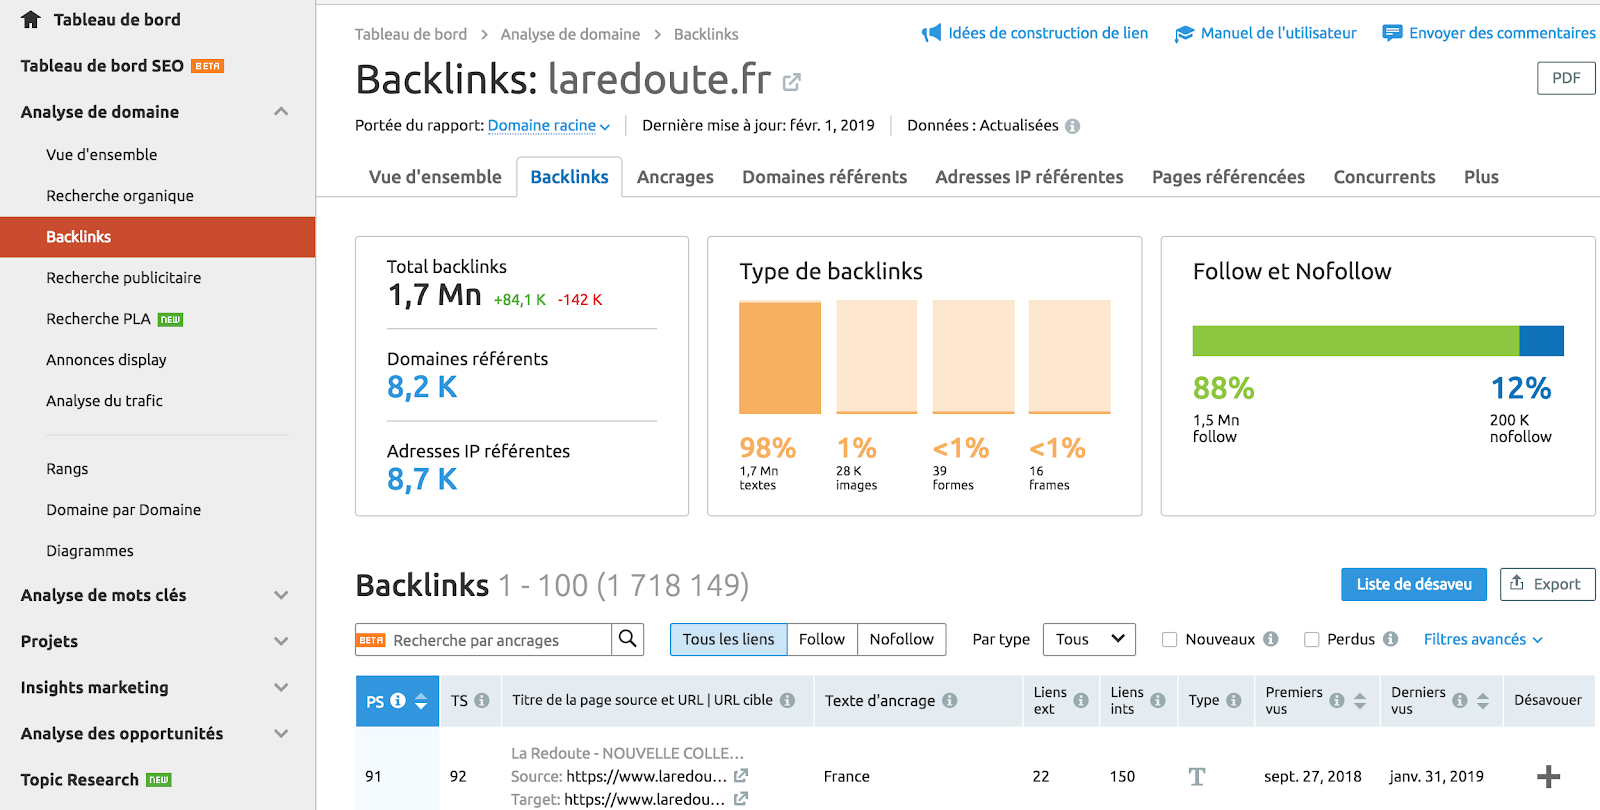Image resolution: width=1600 pixels, height=810 pixels.
Task: Click info icon in Liens ints header
Action: click(1157, 700)
